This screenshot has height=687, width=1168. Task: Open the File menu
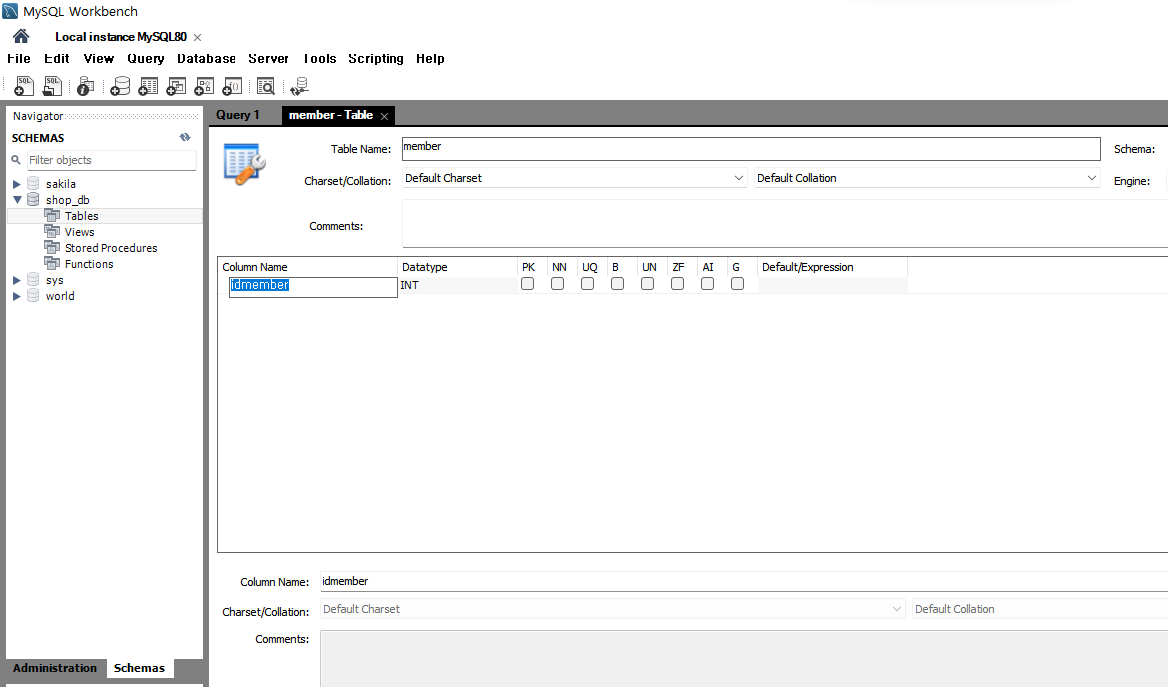coord(19,58)
